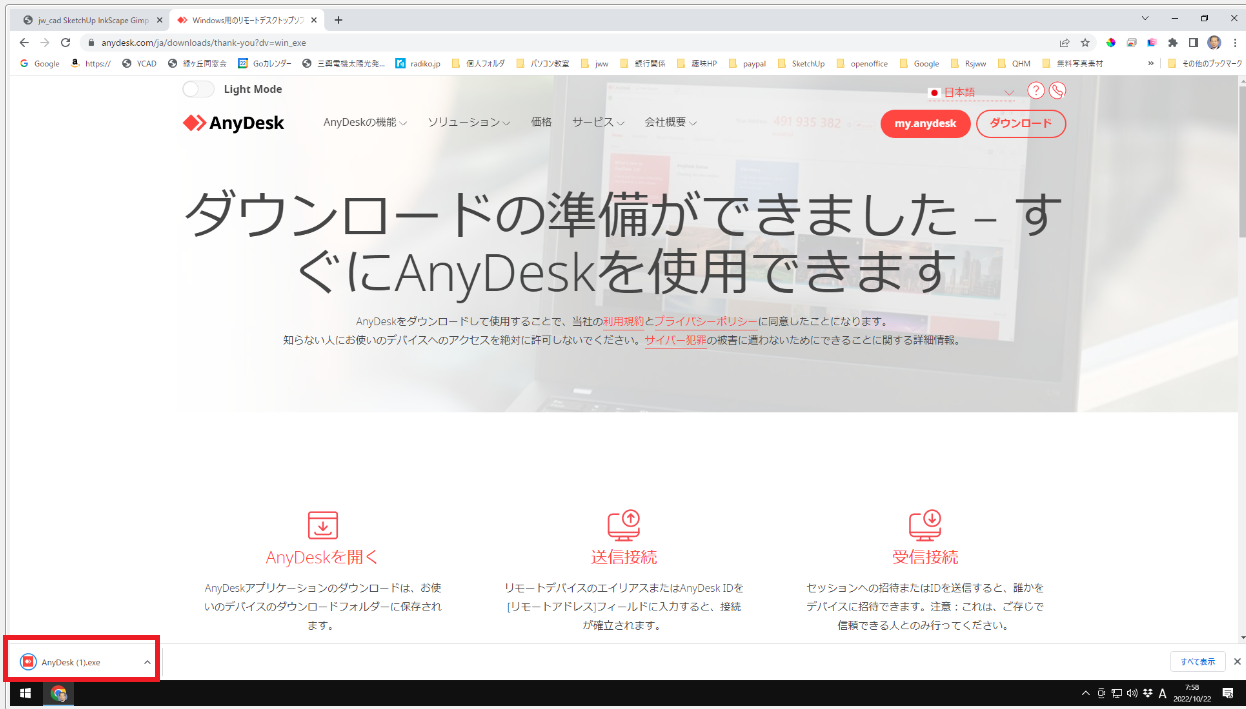
Task: Open the Chrome extensions puzzle icon
Action: click(x=1173, y=43)
